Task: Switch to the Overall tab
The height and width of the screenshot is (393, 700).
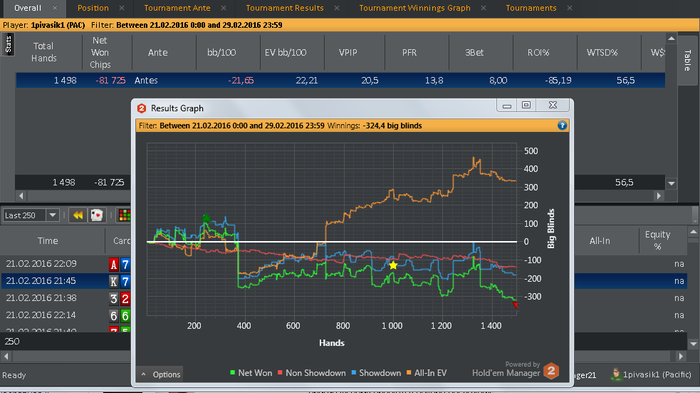Action: pos(28,8)
